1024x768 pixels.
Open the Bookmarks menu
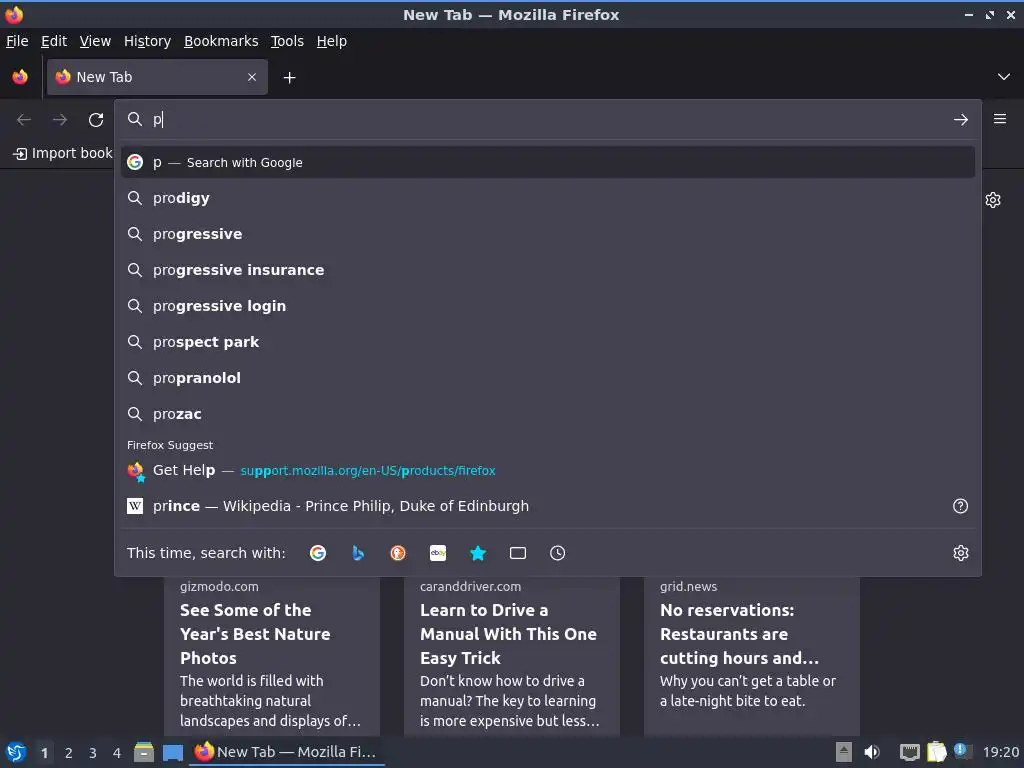(221, 41)
